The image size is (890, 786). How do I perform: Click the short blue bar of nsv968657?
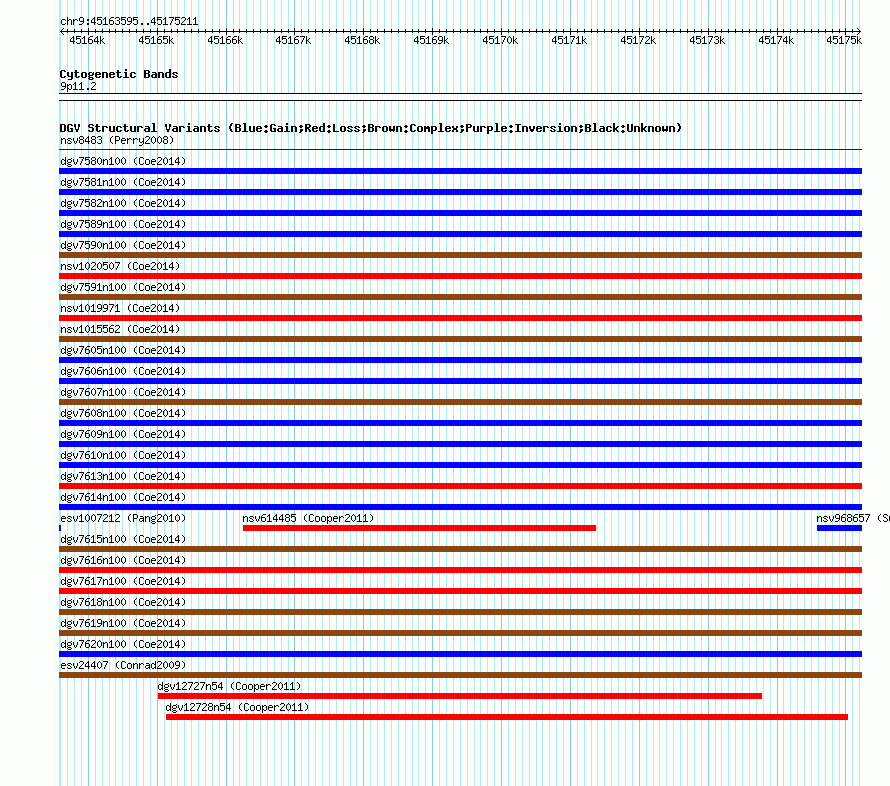coord(839,528)
